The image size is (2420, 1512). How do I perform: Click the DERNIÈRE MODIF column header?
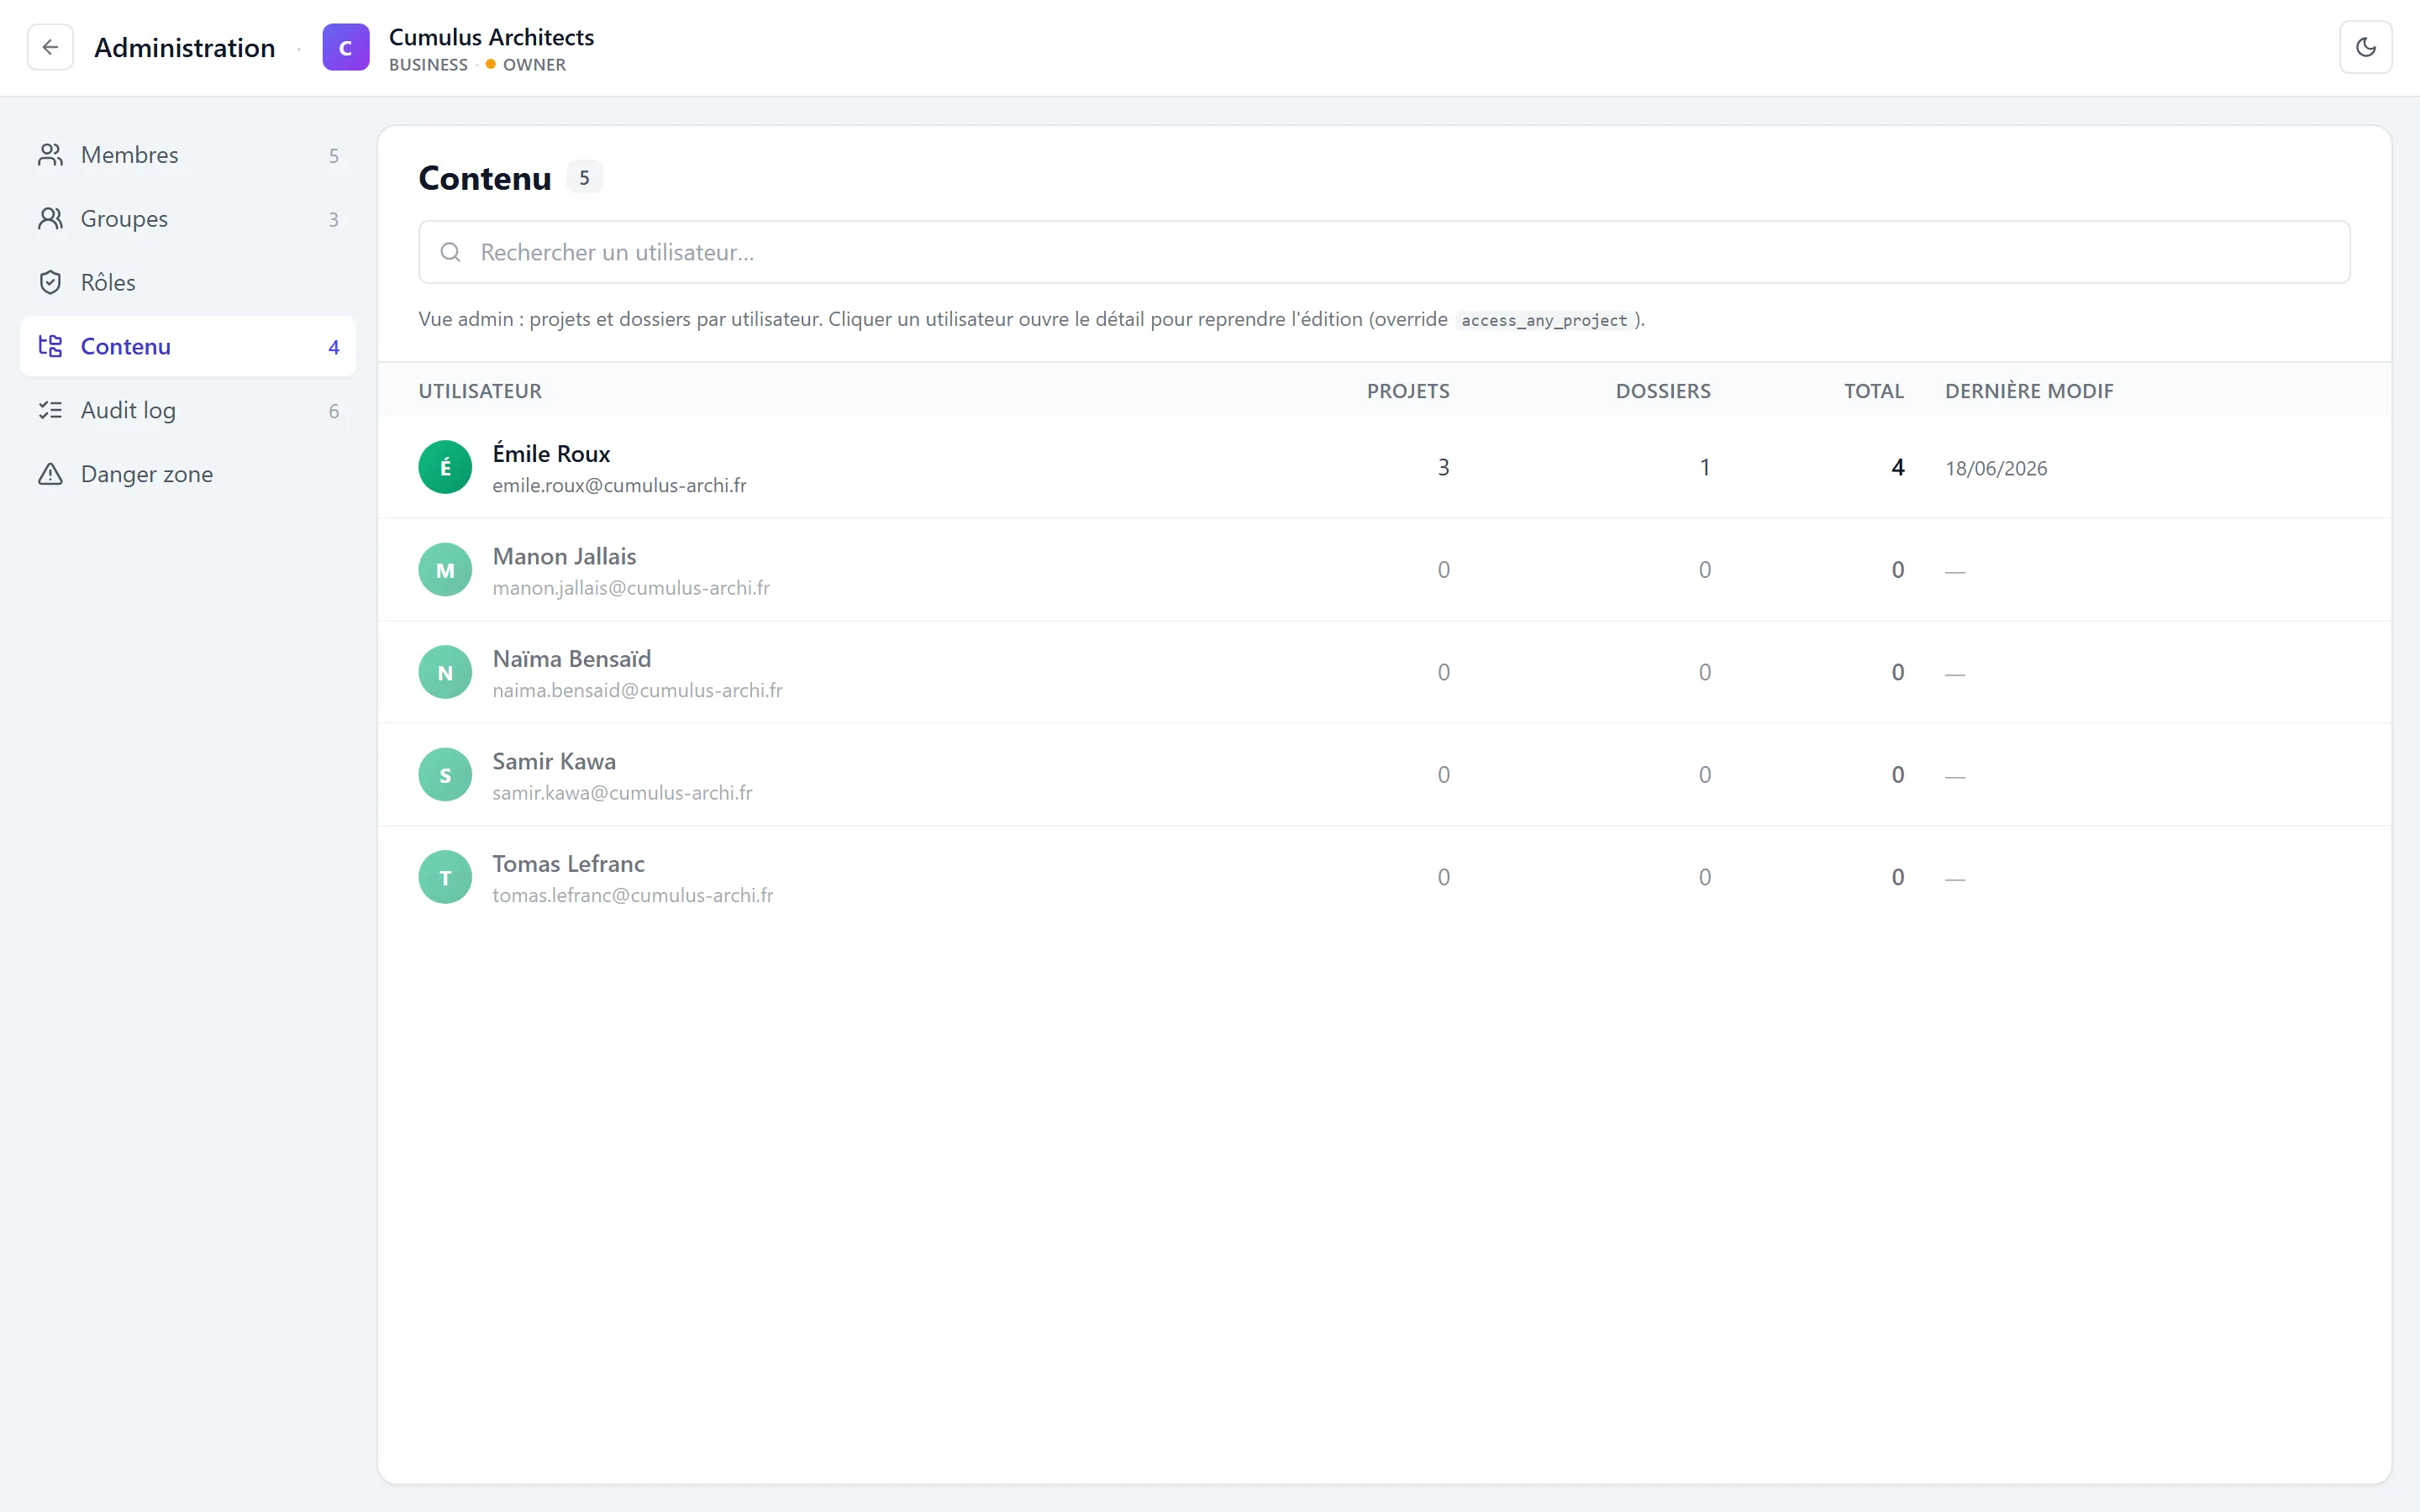click(2029, 391)
